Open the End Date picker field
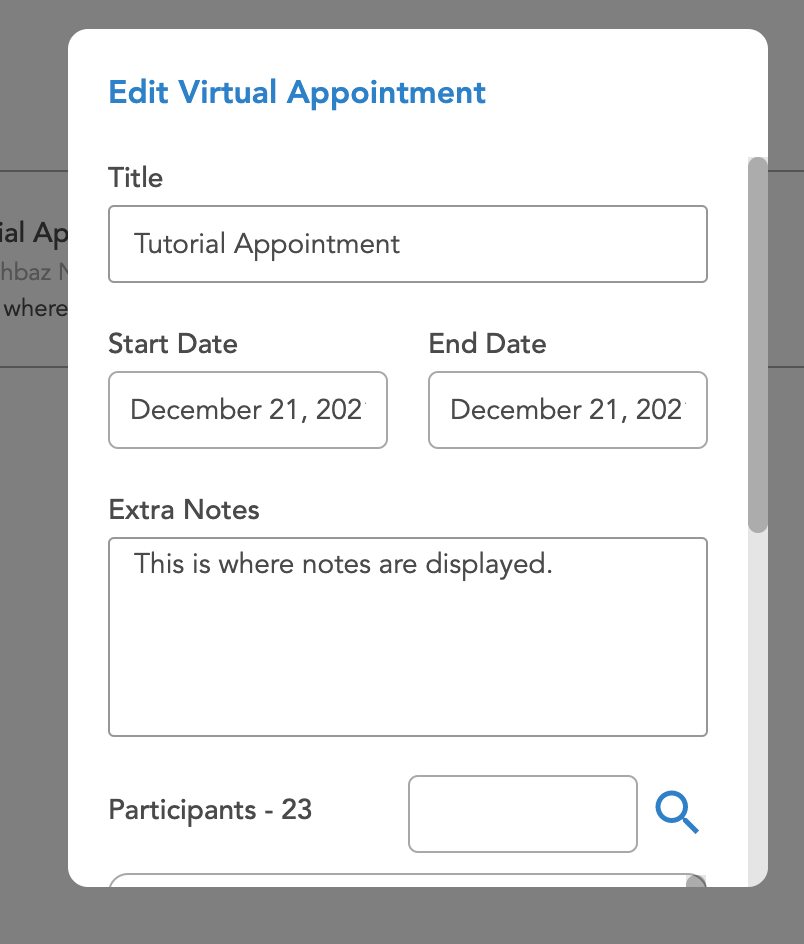This screenshot has width=804, height=944. click(x=568, y=410)
